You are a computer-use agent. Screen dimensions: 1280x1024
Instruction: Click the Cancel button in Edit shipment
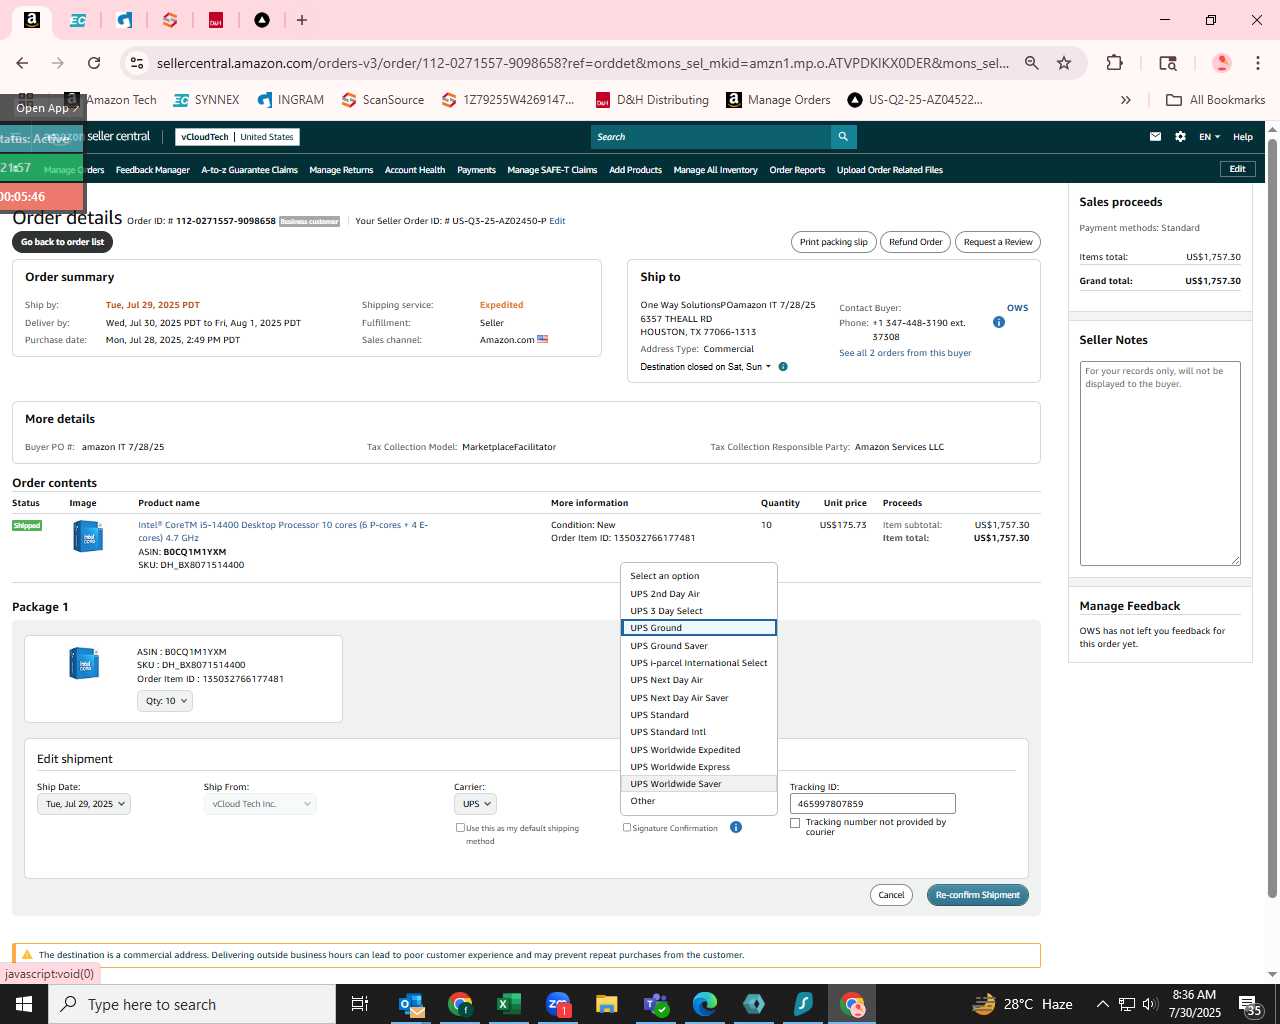point(891,895)
